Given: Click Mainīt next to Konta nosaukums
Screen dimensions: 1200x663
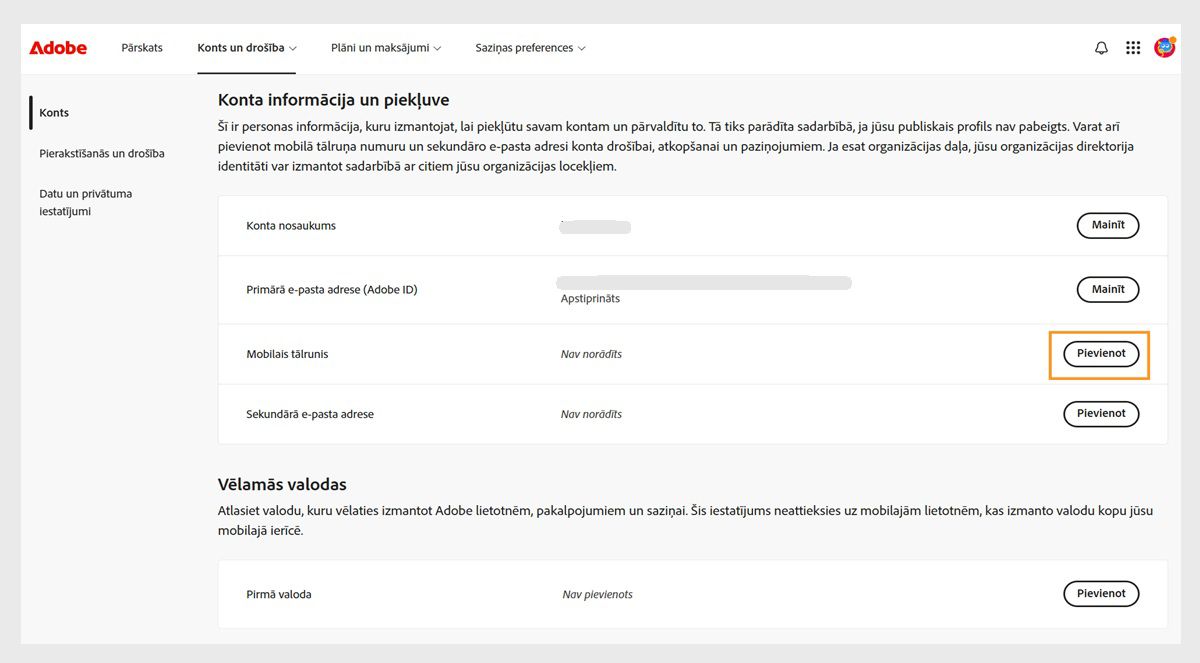Looking at the screenshot, I should [1107, 225].
